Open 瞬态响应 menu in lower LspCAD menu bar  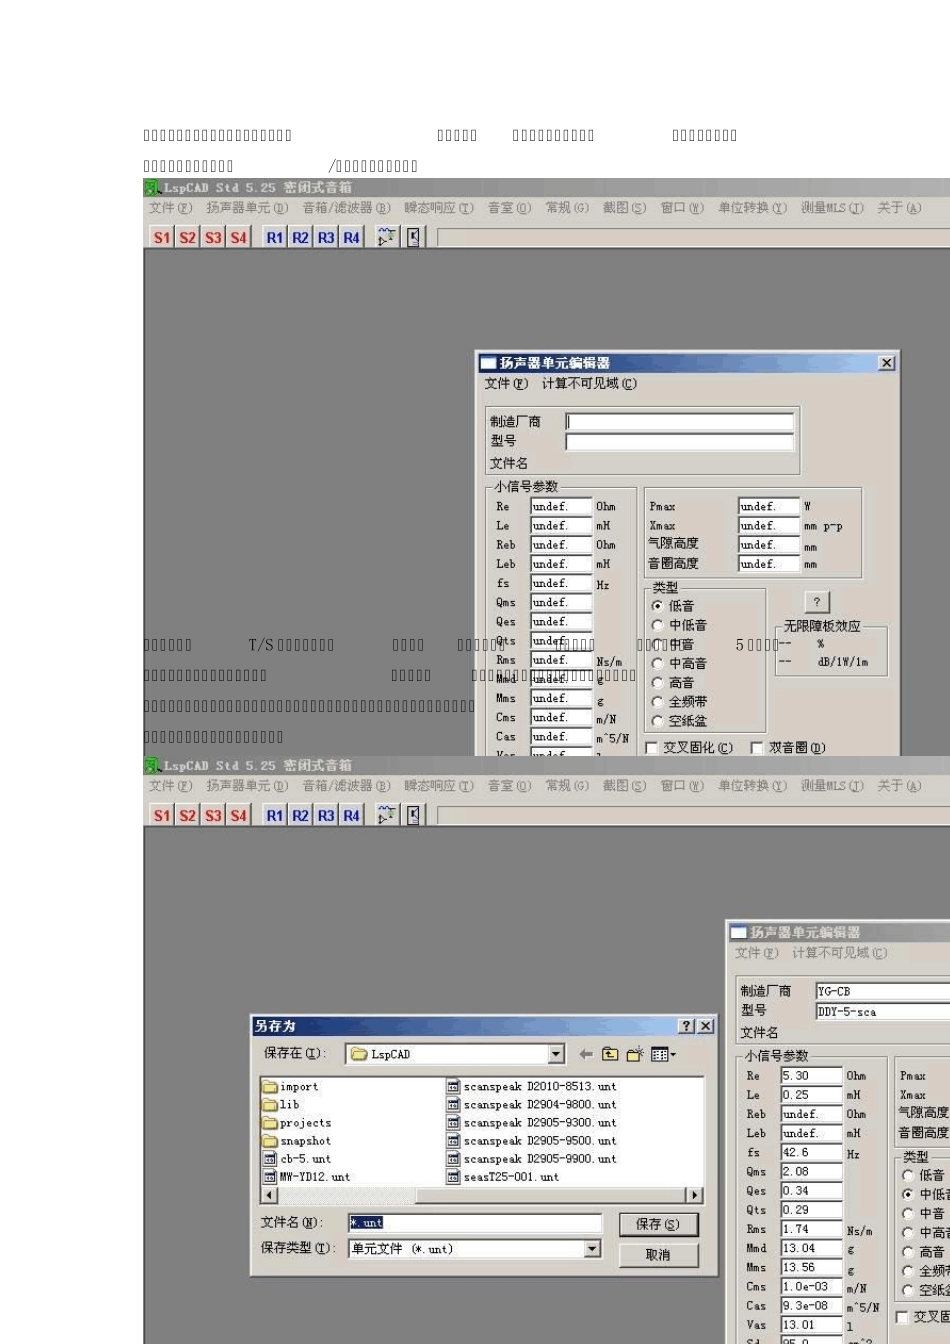[x=439, y=786]
